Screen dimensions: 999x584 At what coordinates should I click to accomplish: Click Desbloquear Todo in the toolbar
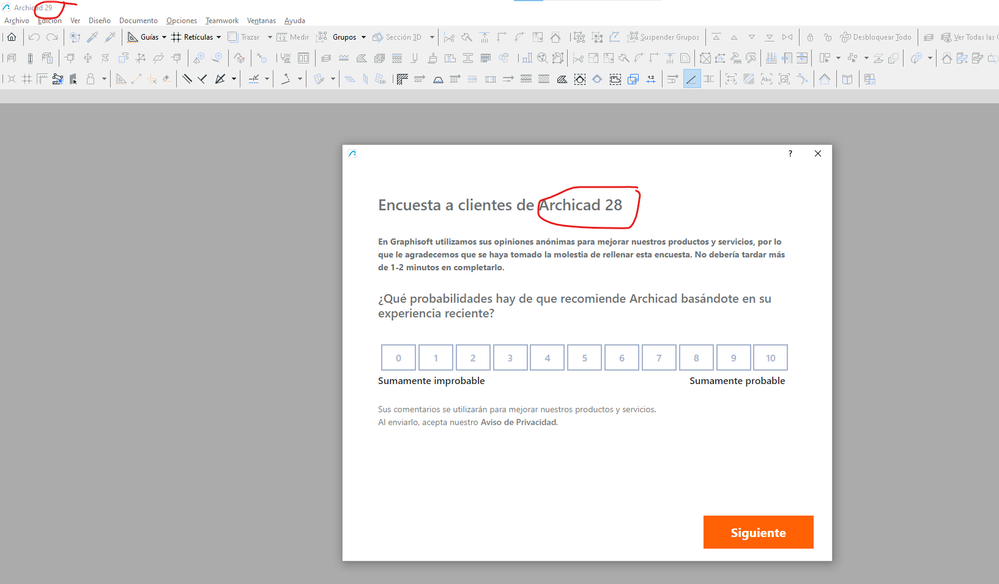875,37
